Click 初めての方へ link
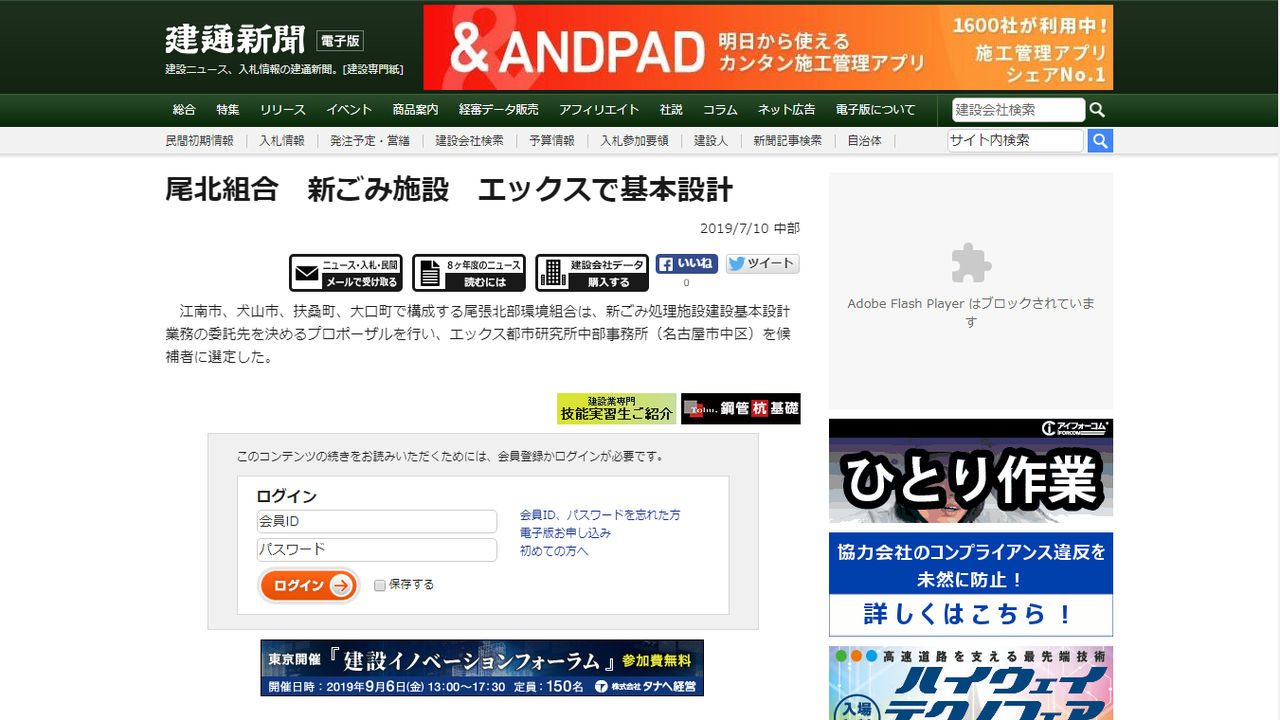 pyautogui.click(x=554, y=551)
